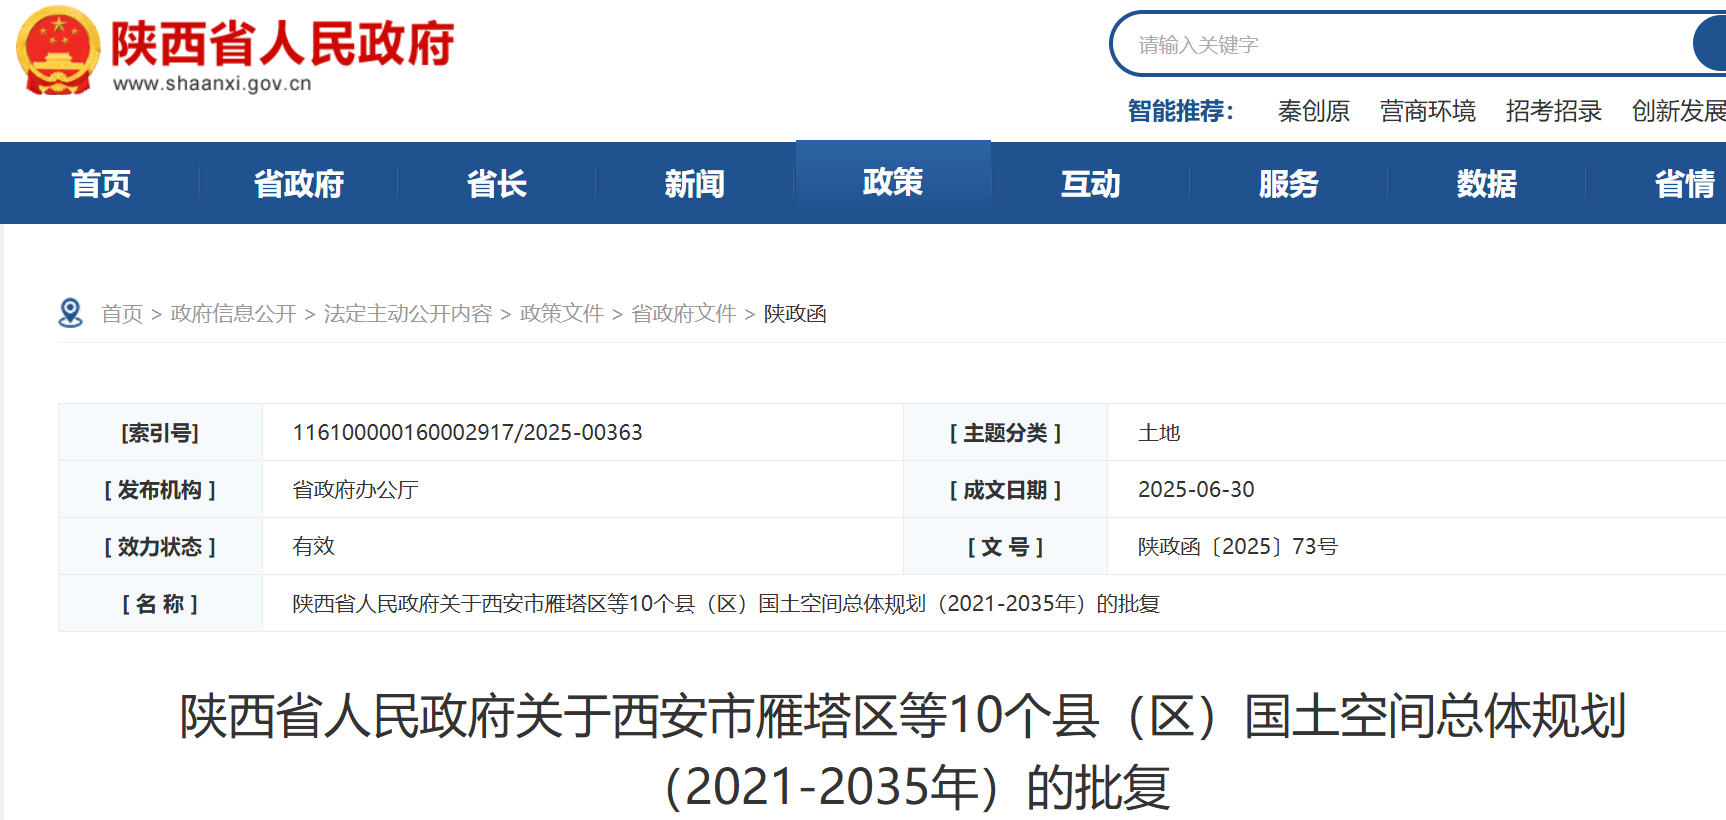Click the large article headline
1726x820 pixels.
point(903,751)
